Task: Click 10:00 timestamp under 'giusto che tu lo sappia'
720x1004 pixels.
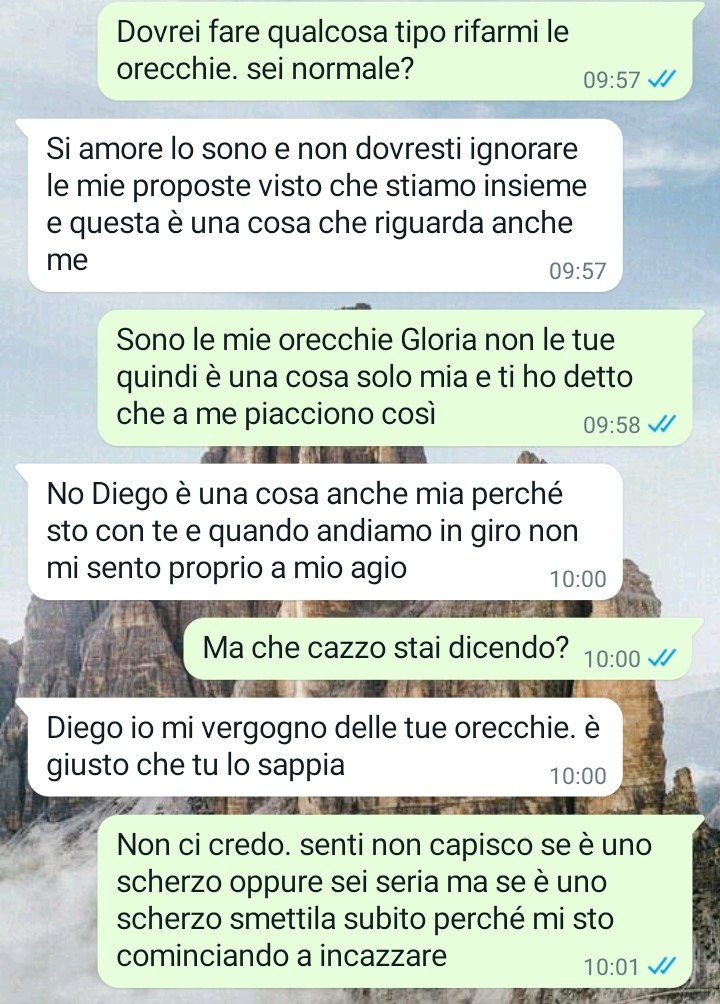Action: coord(578,775)
